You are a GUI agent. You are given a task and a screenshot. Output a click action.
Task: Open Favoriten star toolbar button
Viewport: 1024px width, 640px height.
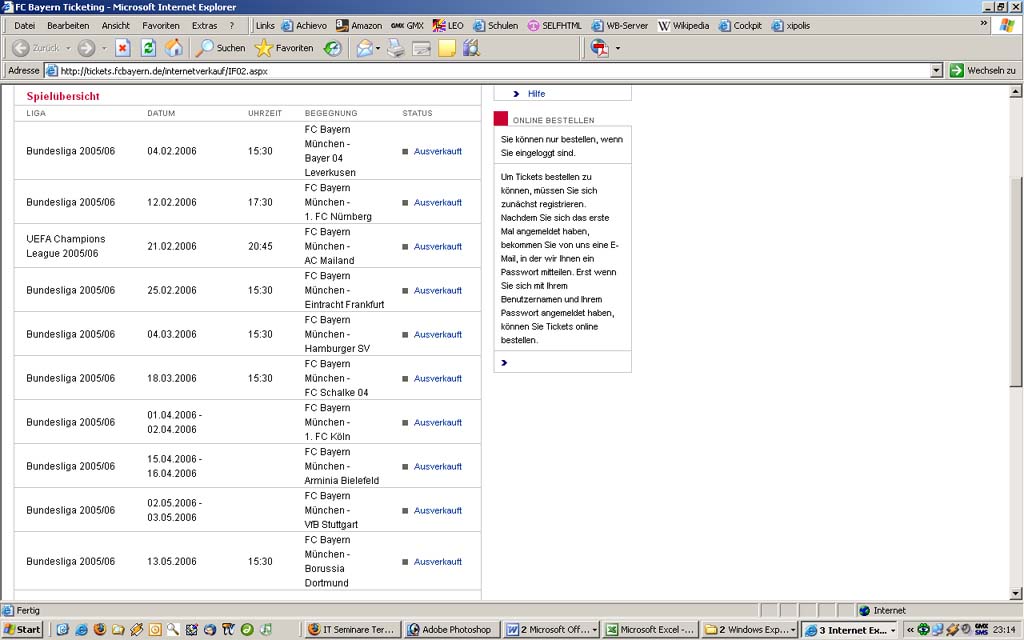[x=284, y=48]
